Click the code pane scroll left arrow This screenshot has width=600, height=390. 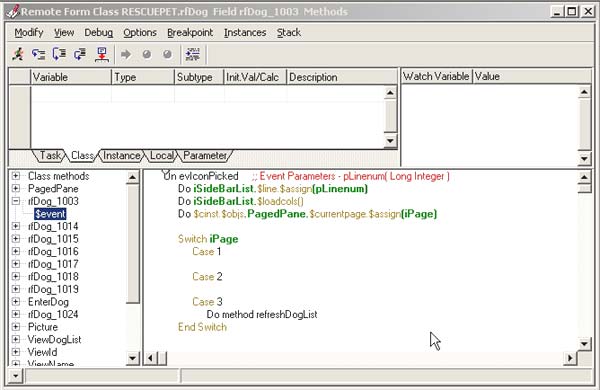151,358
